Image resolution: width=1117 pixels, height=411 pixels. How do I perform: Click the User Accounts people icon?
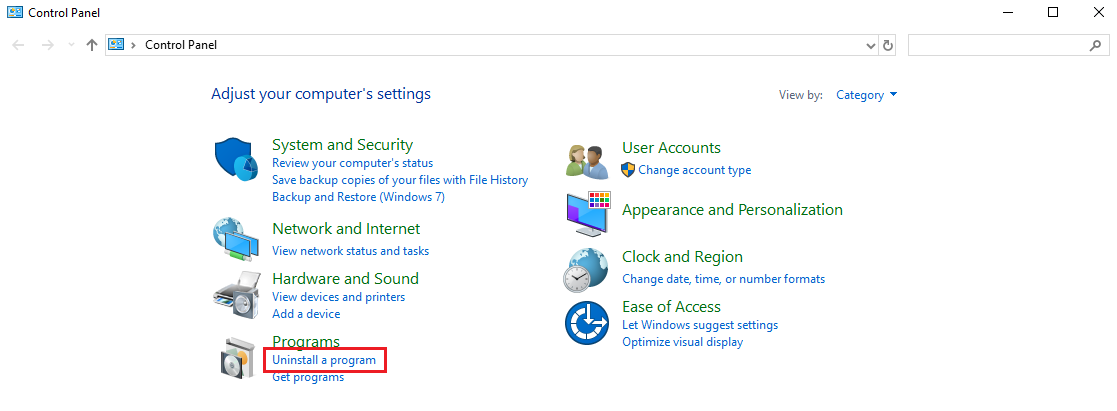click(587, 159)
